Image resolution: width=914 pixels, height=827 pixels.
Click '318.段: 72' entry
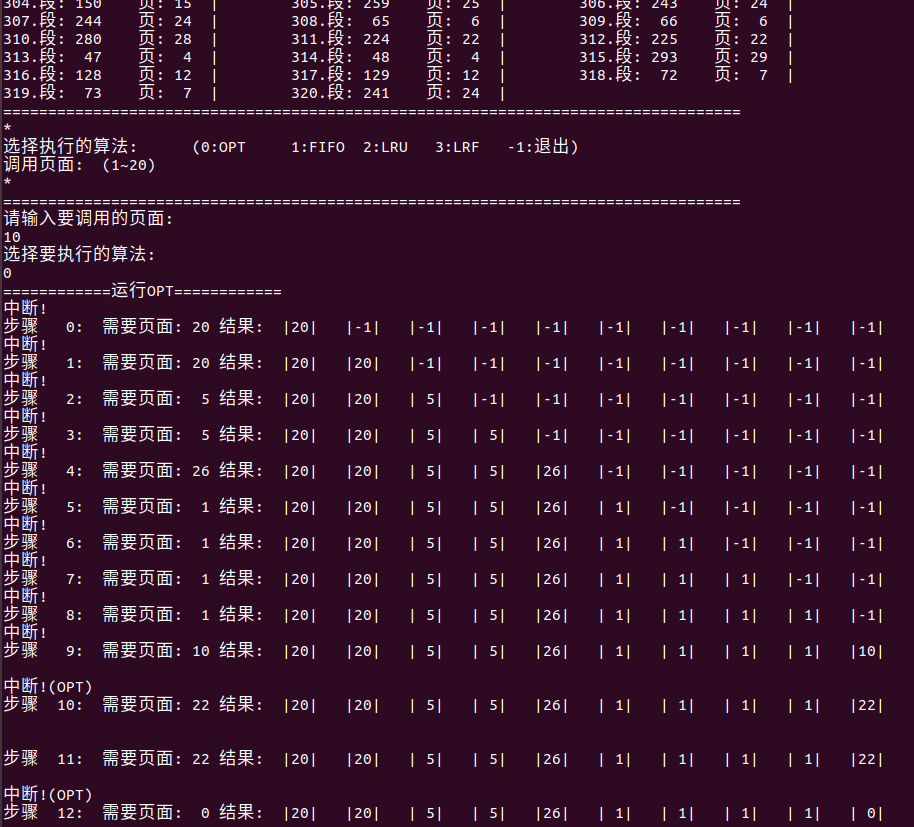[628, 75]
